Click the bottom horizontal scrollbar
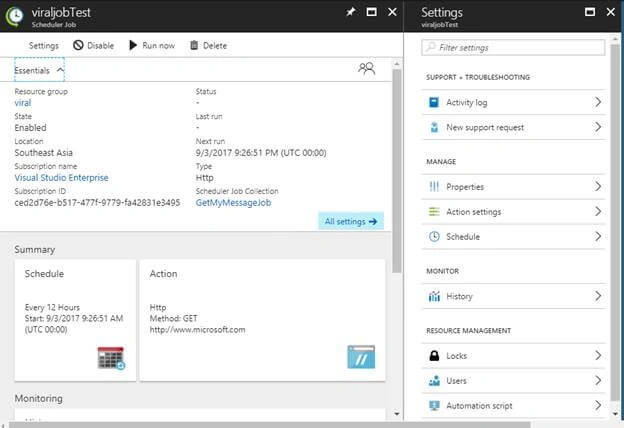 click(270, 425)
